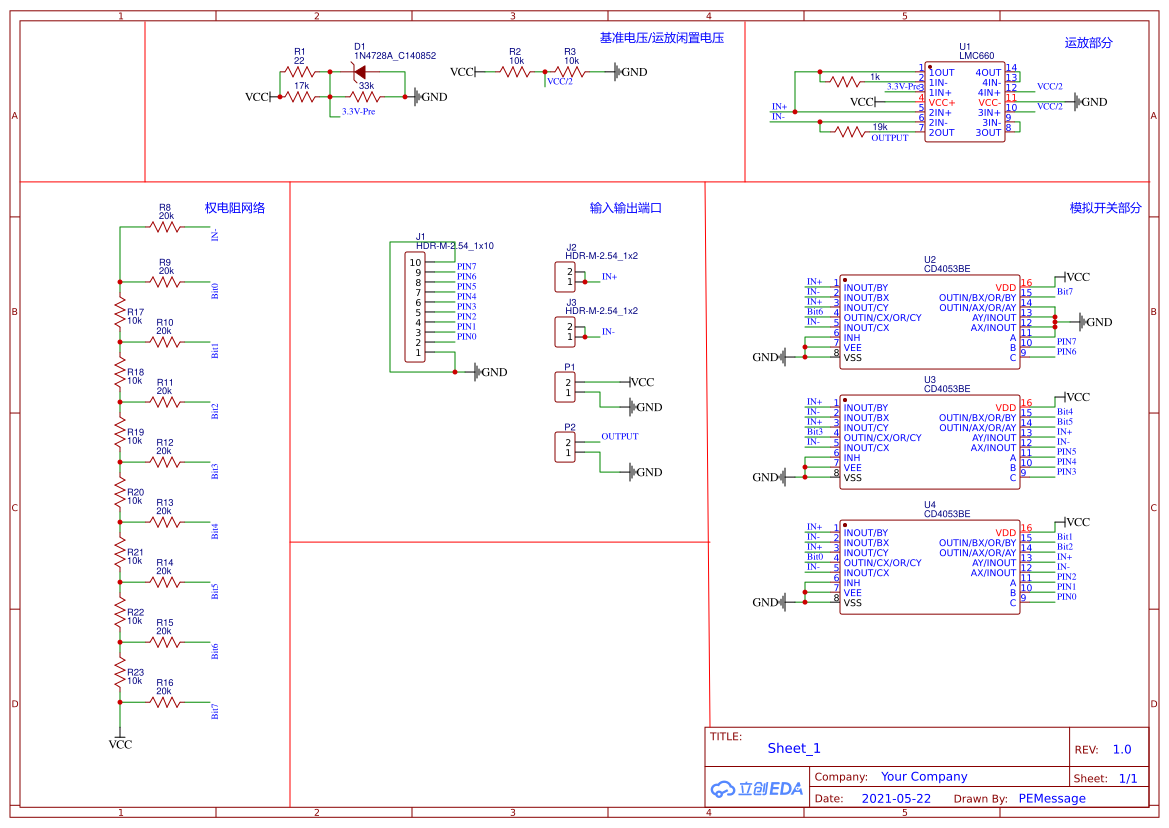Click the 4OUT pin label on U1
This screenshot has height=828, width=1169.
[x=989, y=73]
